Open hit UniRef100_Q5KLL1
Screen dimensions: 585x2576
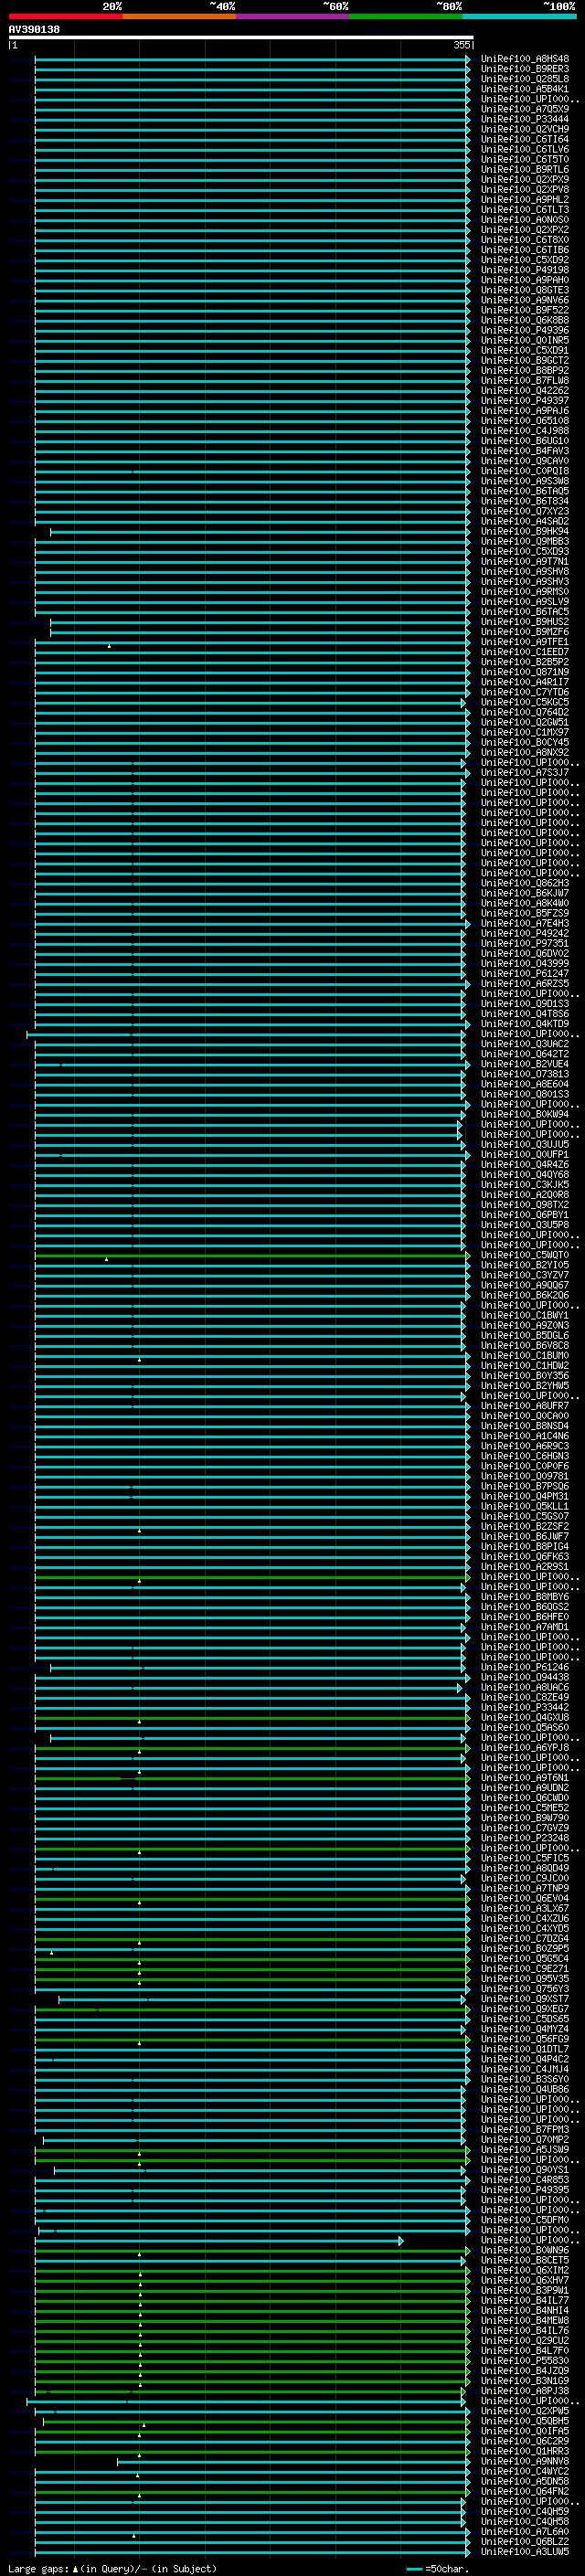tap(525, 1507)
